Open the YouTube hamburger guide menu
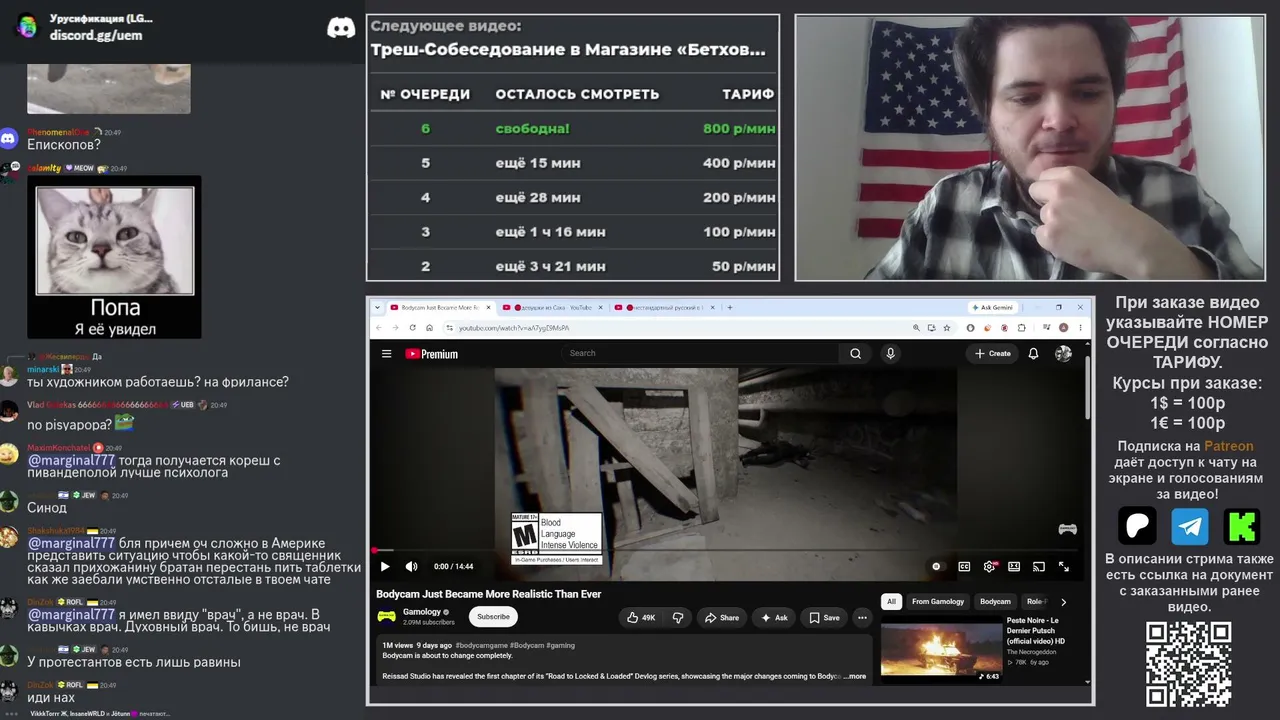This screenshot has width=1280, height=720. coord(386,353)
